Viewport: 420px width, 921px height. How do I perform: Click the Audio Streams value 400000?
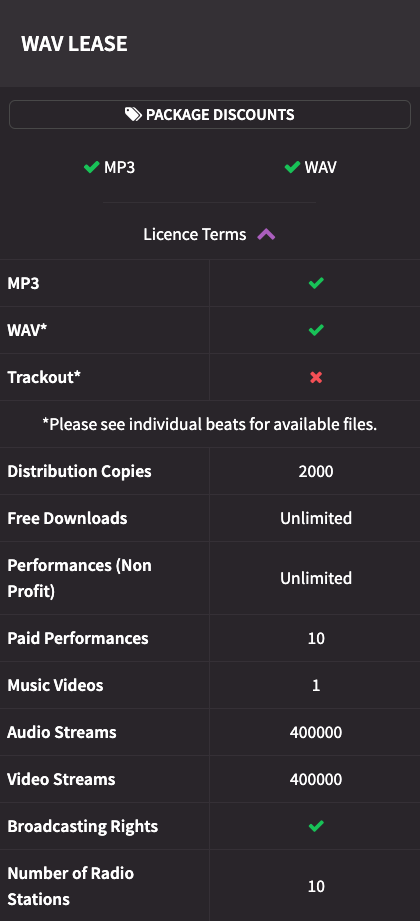(x=316, y=732)
